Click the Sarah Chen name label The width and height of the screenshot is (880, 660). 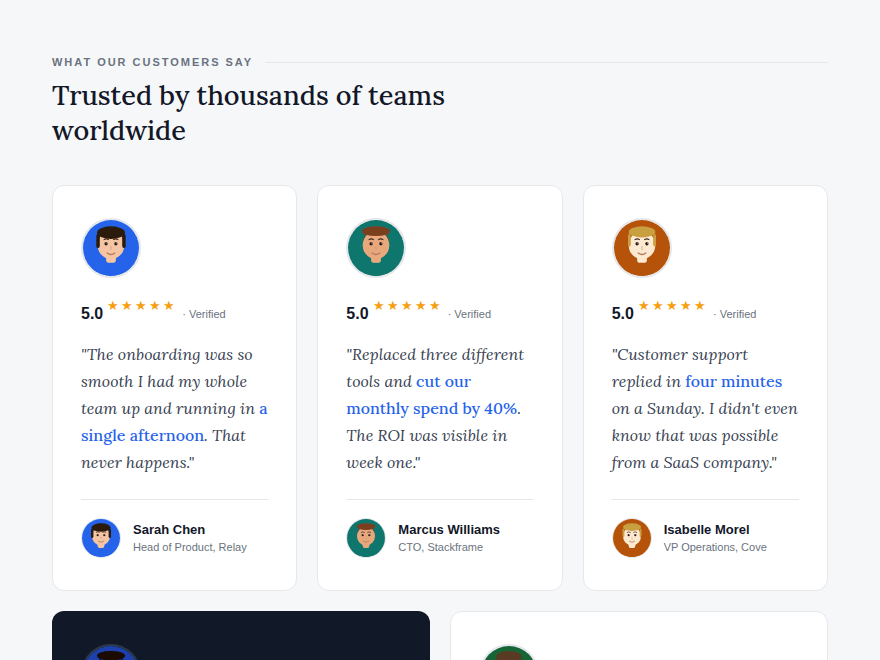pos(169,530)
